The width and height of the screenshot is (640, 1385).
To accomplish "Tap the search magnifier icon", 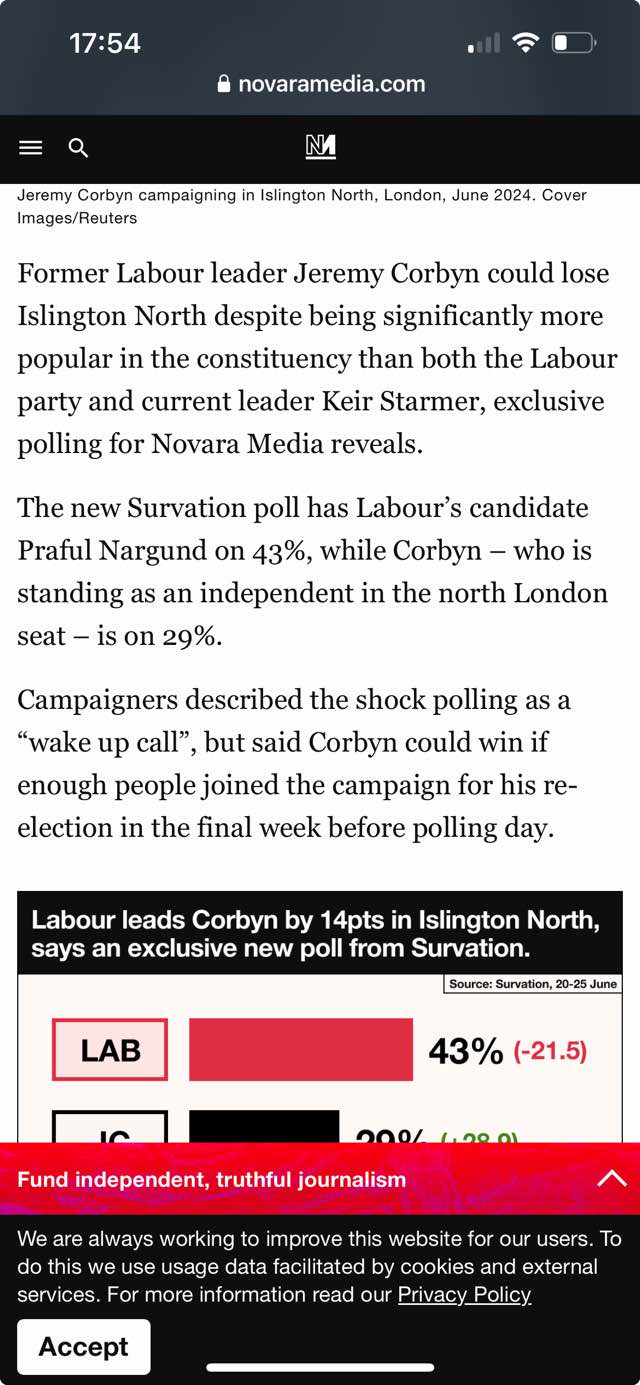I will pyautogui.click(x=79, y=148).
